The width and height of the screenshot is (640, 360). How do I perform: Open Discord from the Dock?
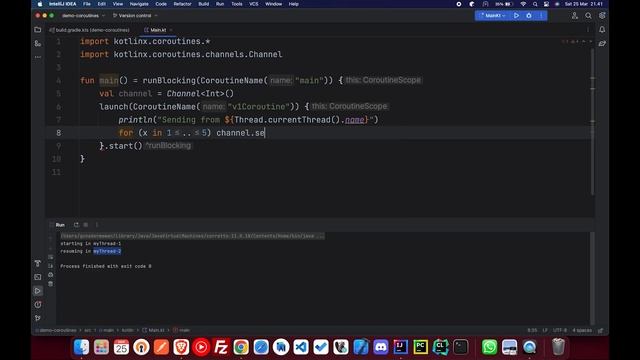[381, 347]
